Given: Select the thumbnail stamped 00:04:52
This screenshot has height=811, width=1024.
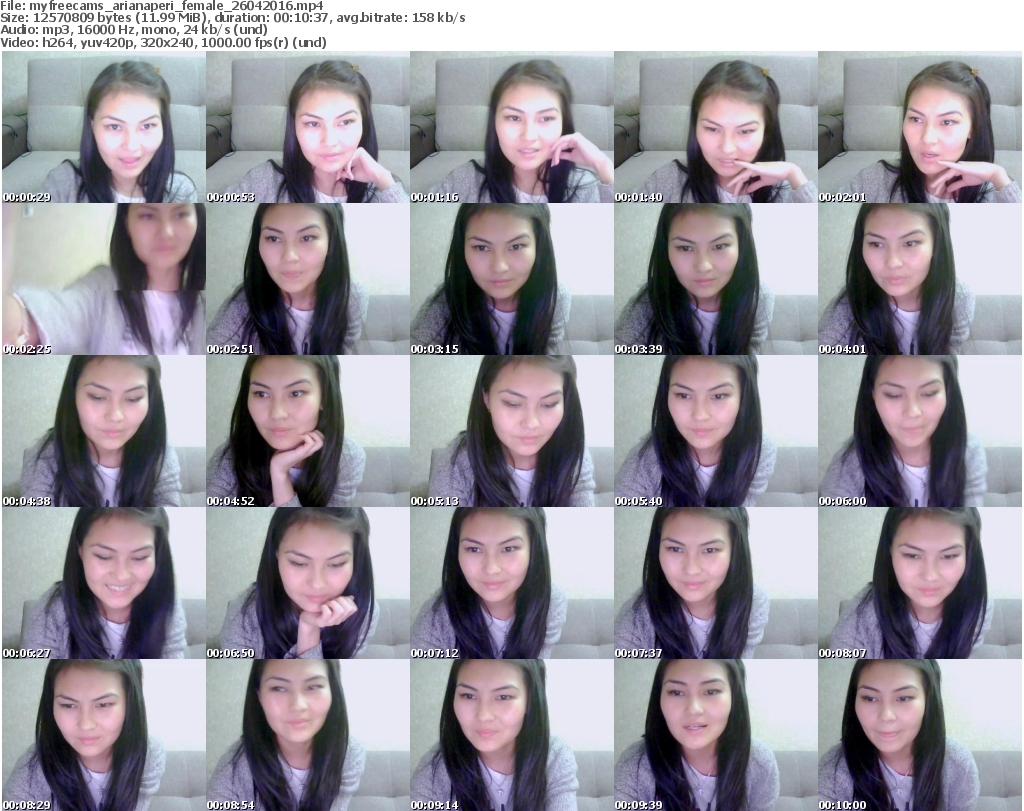Looking at the screenshot, I should tap(308, 432).
